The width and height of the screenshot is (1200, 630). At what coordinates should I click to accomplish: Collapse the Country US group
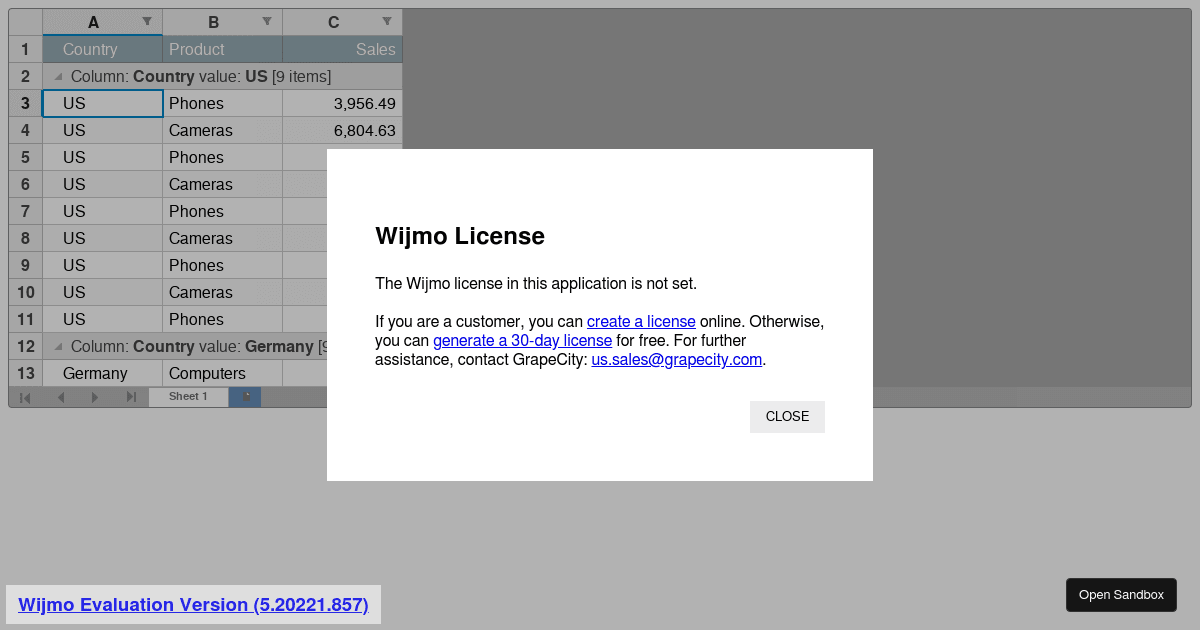[58, 76]
